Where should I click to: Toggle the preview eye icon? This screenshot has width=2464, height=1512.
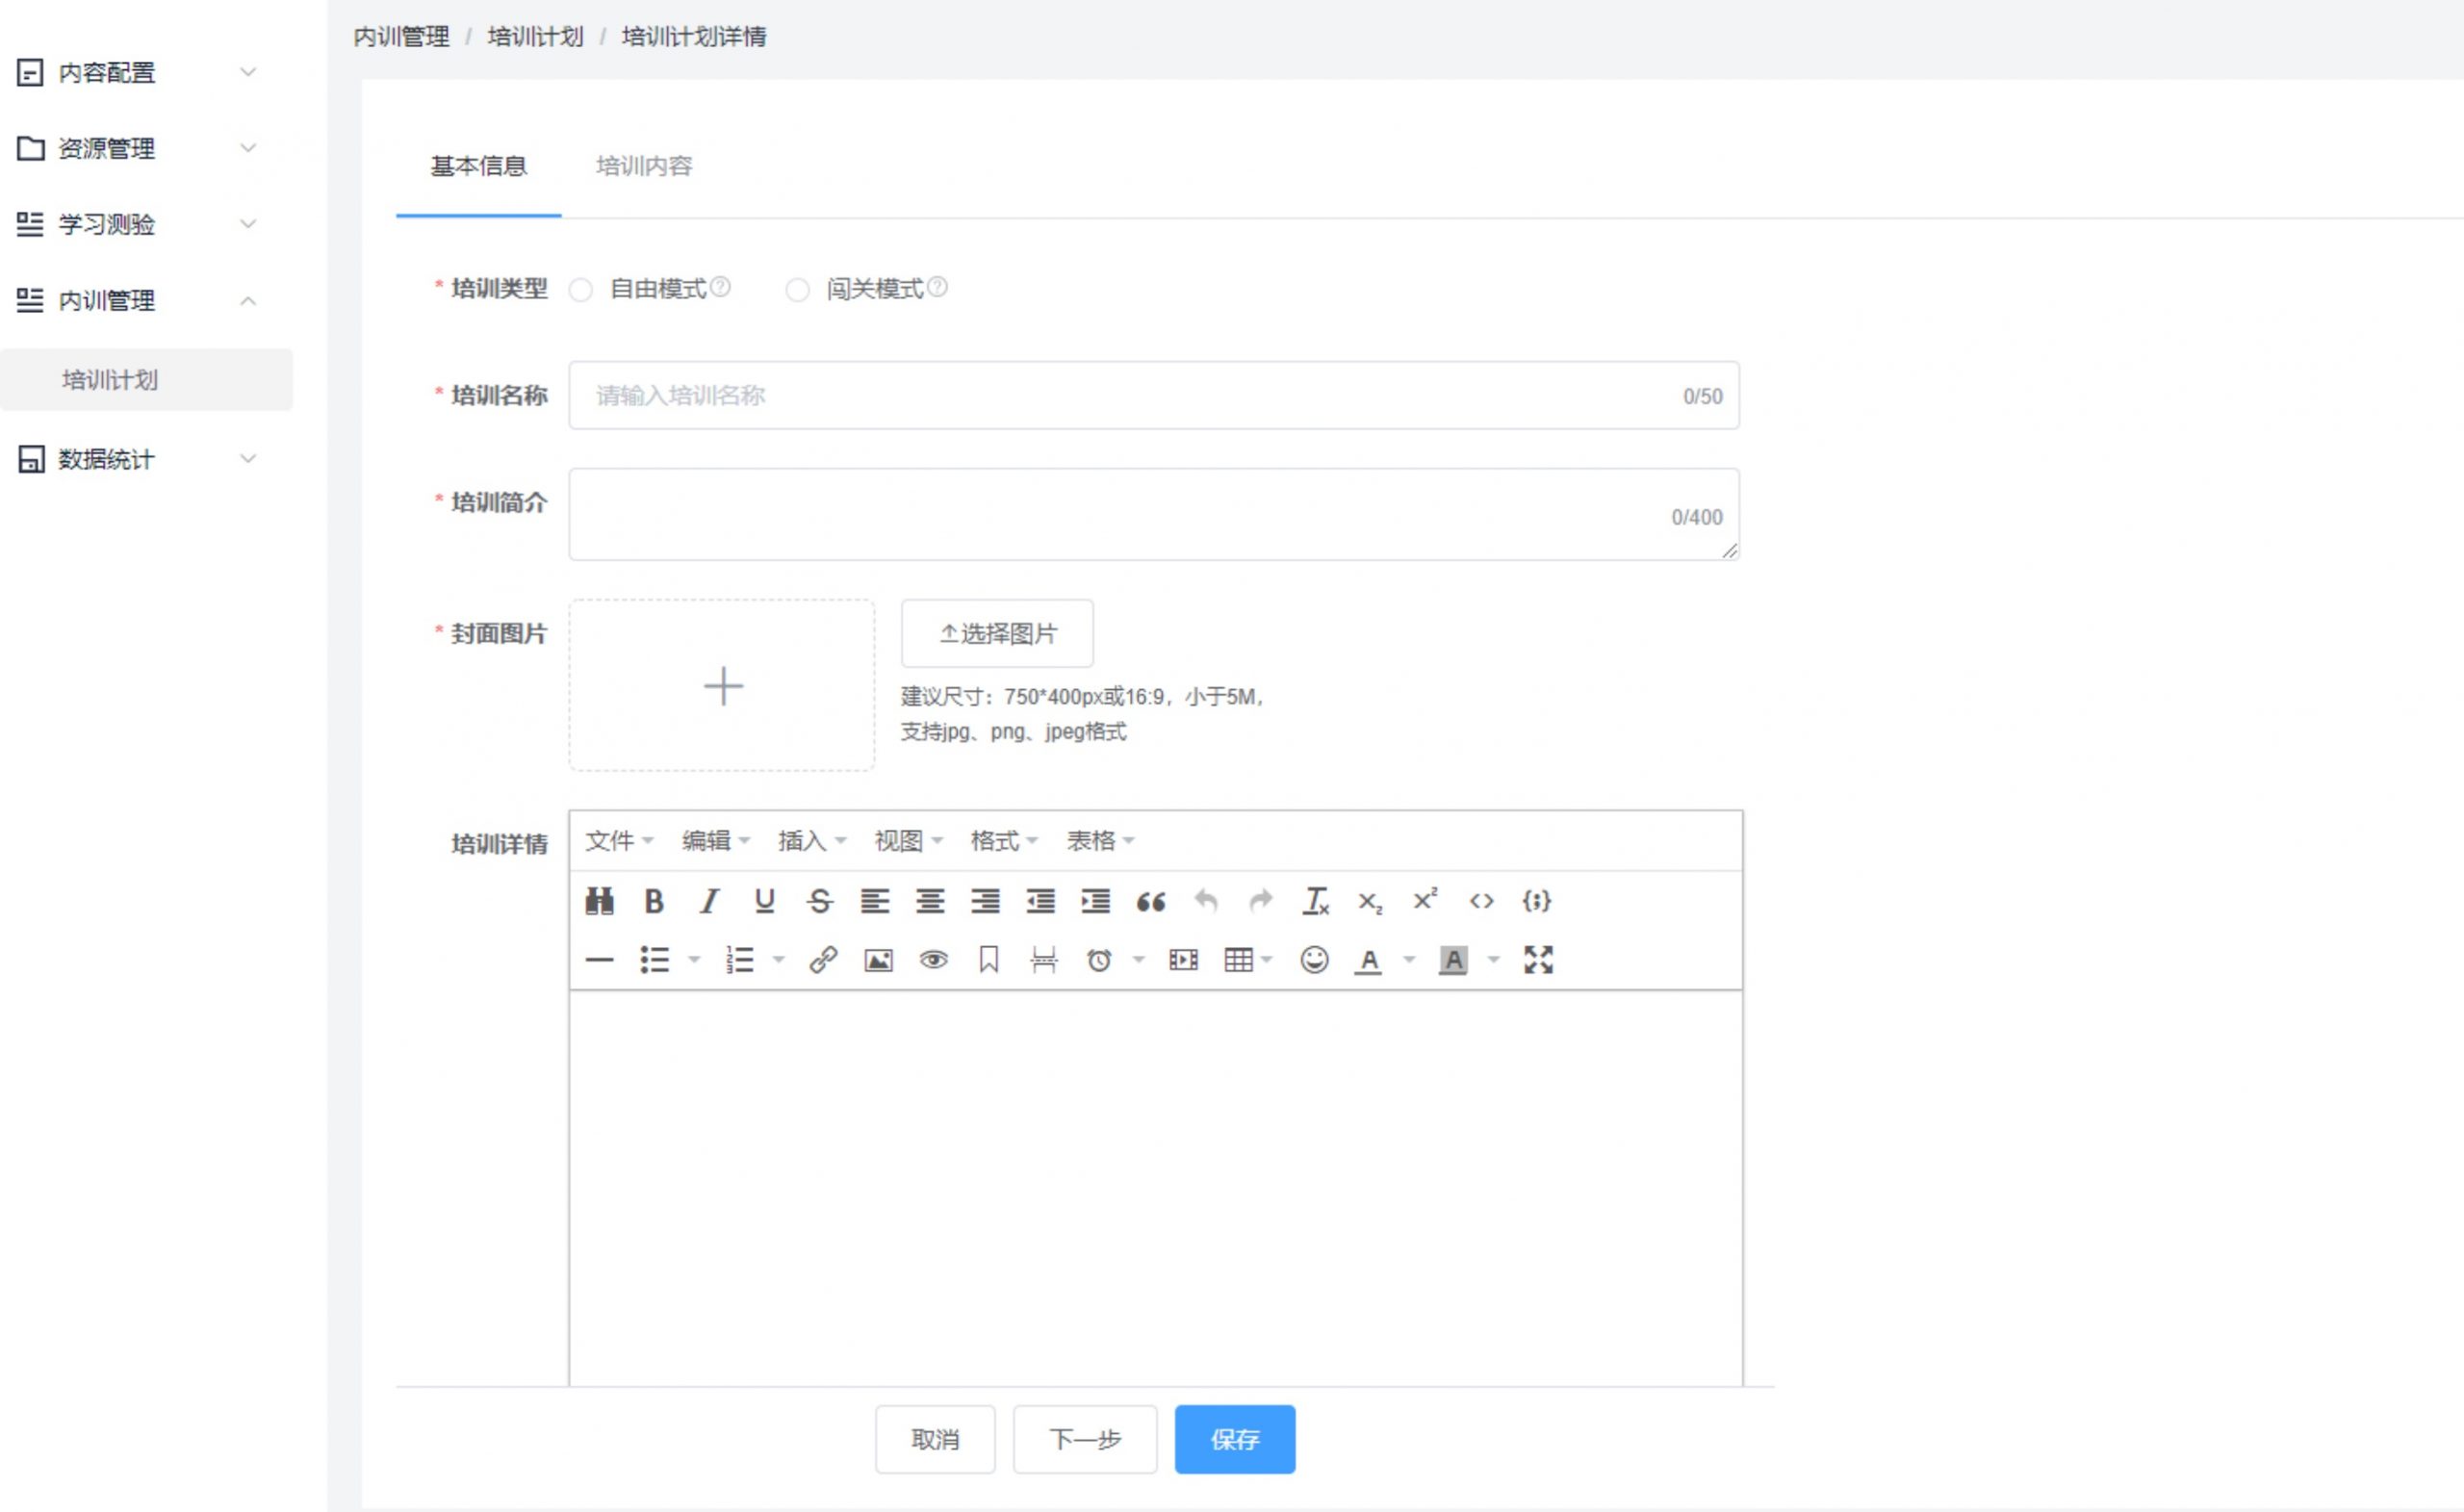[933, 960]
